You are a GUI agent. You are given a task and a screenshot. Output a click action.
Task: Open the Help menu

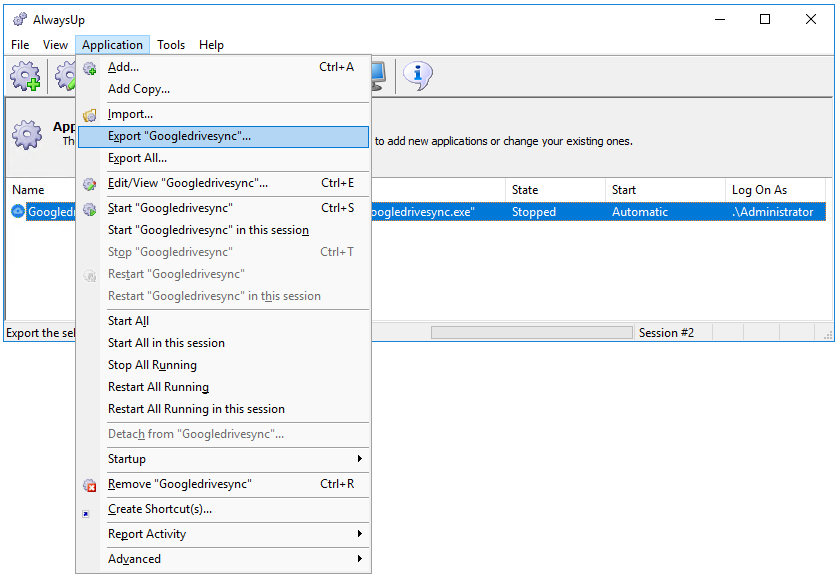(211, 45)
